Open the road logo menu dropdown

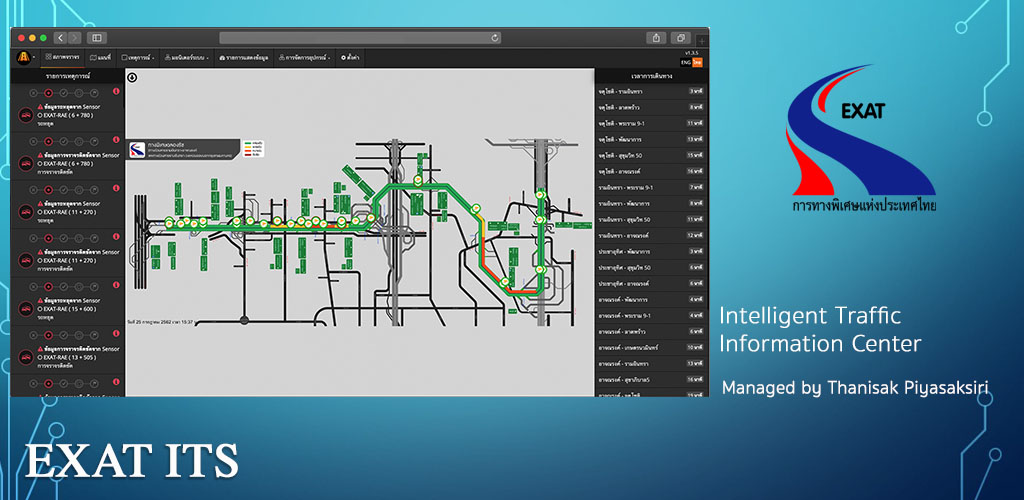26,57
